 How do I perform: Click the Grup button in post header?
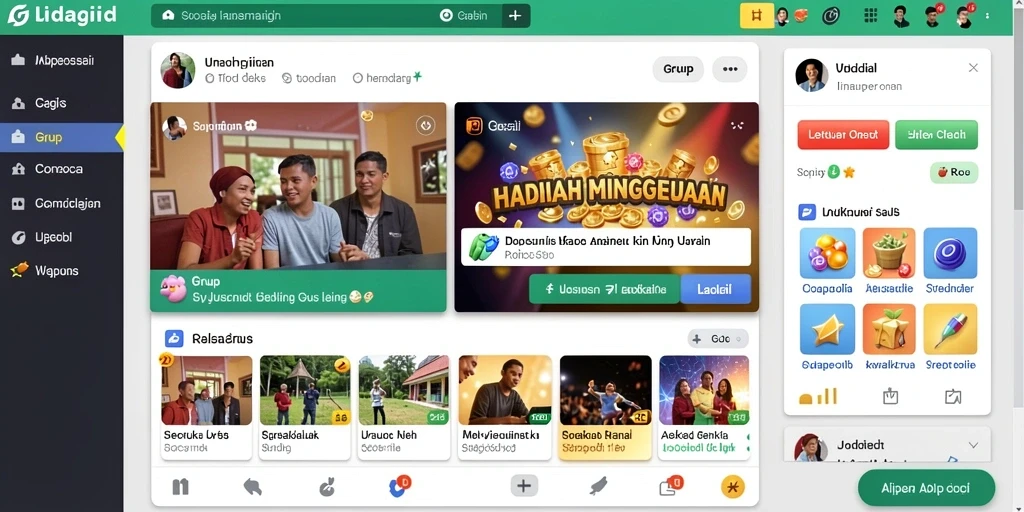(x=678, y=69)
